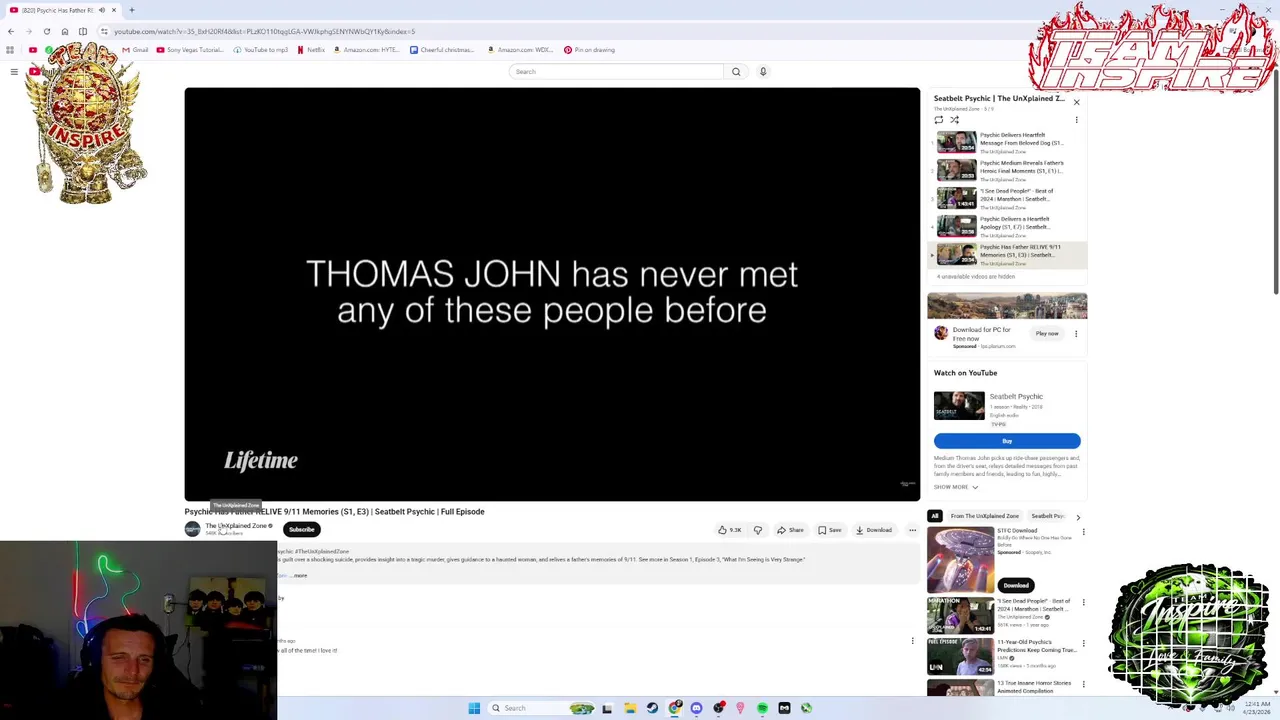Screen dimensions: 1280x720
Task: Show more filter chips with the arrow
Action: [1077, 517]
